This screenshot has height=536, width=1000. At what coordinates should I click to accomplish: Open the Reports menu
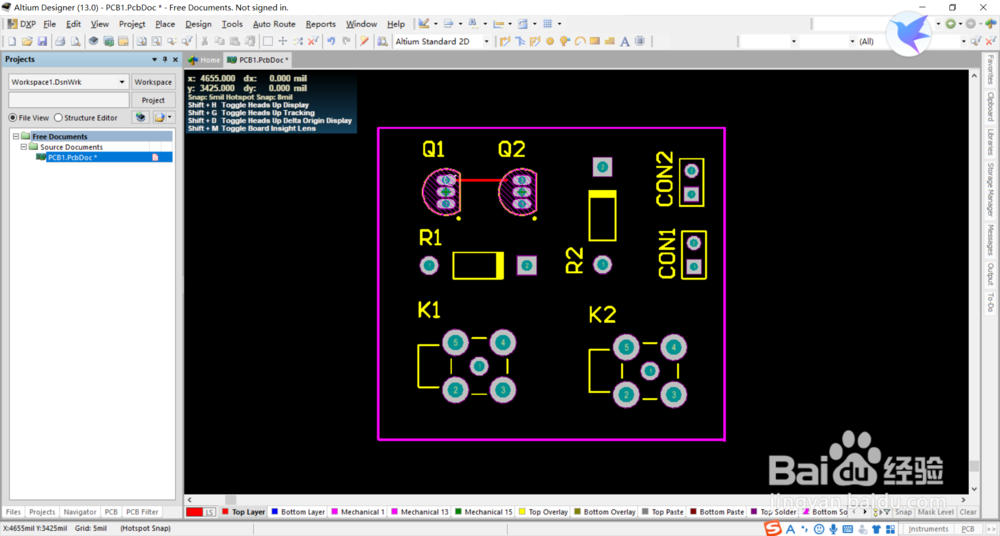click(320, 24)
